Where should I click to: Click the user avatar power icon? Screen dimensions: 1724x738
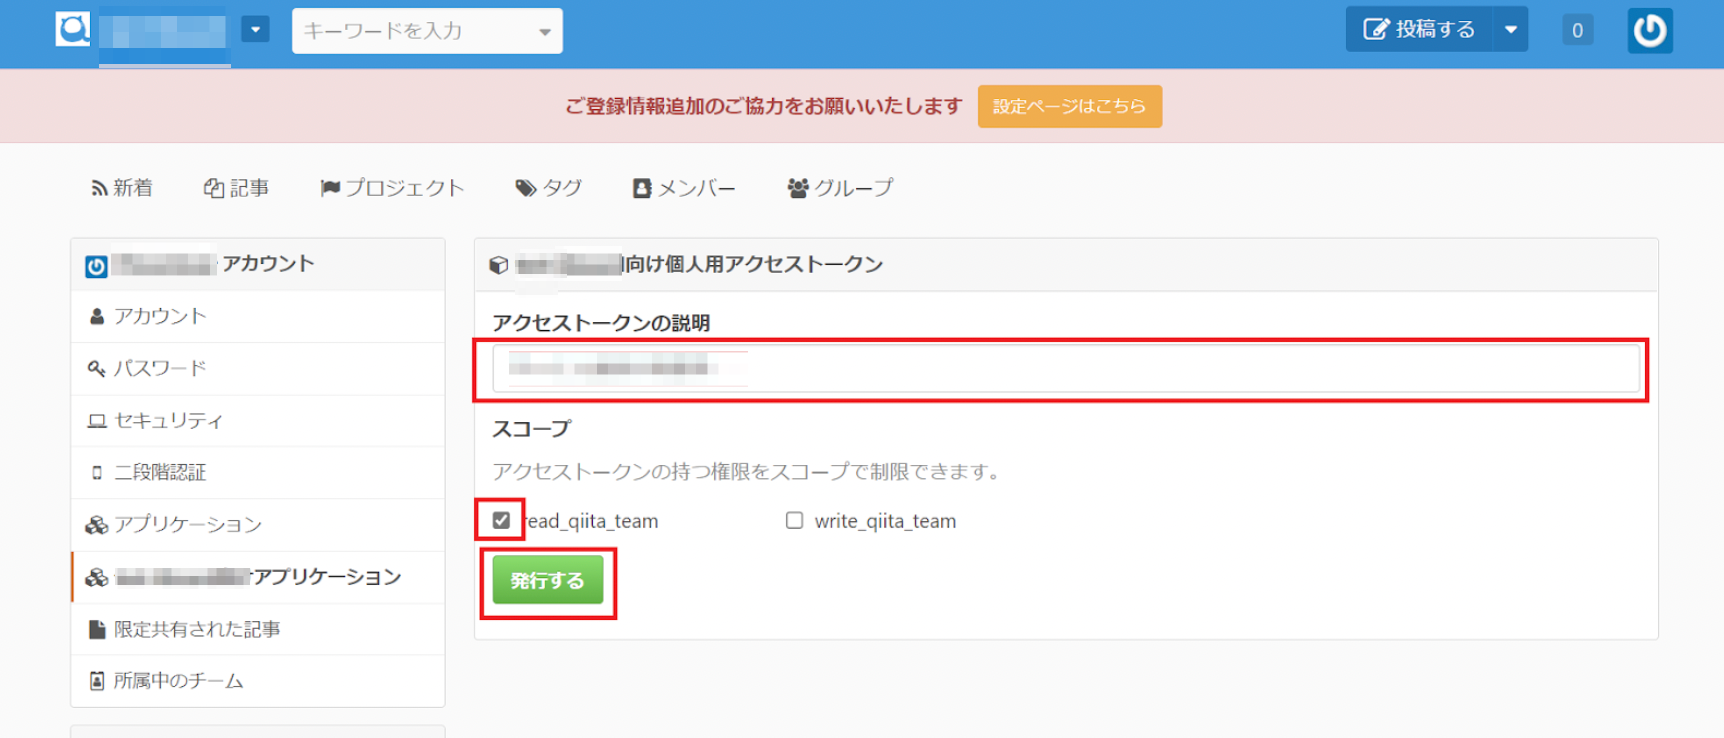(1649, 31)
